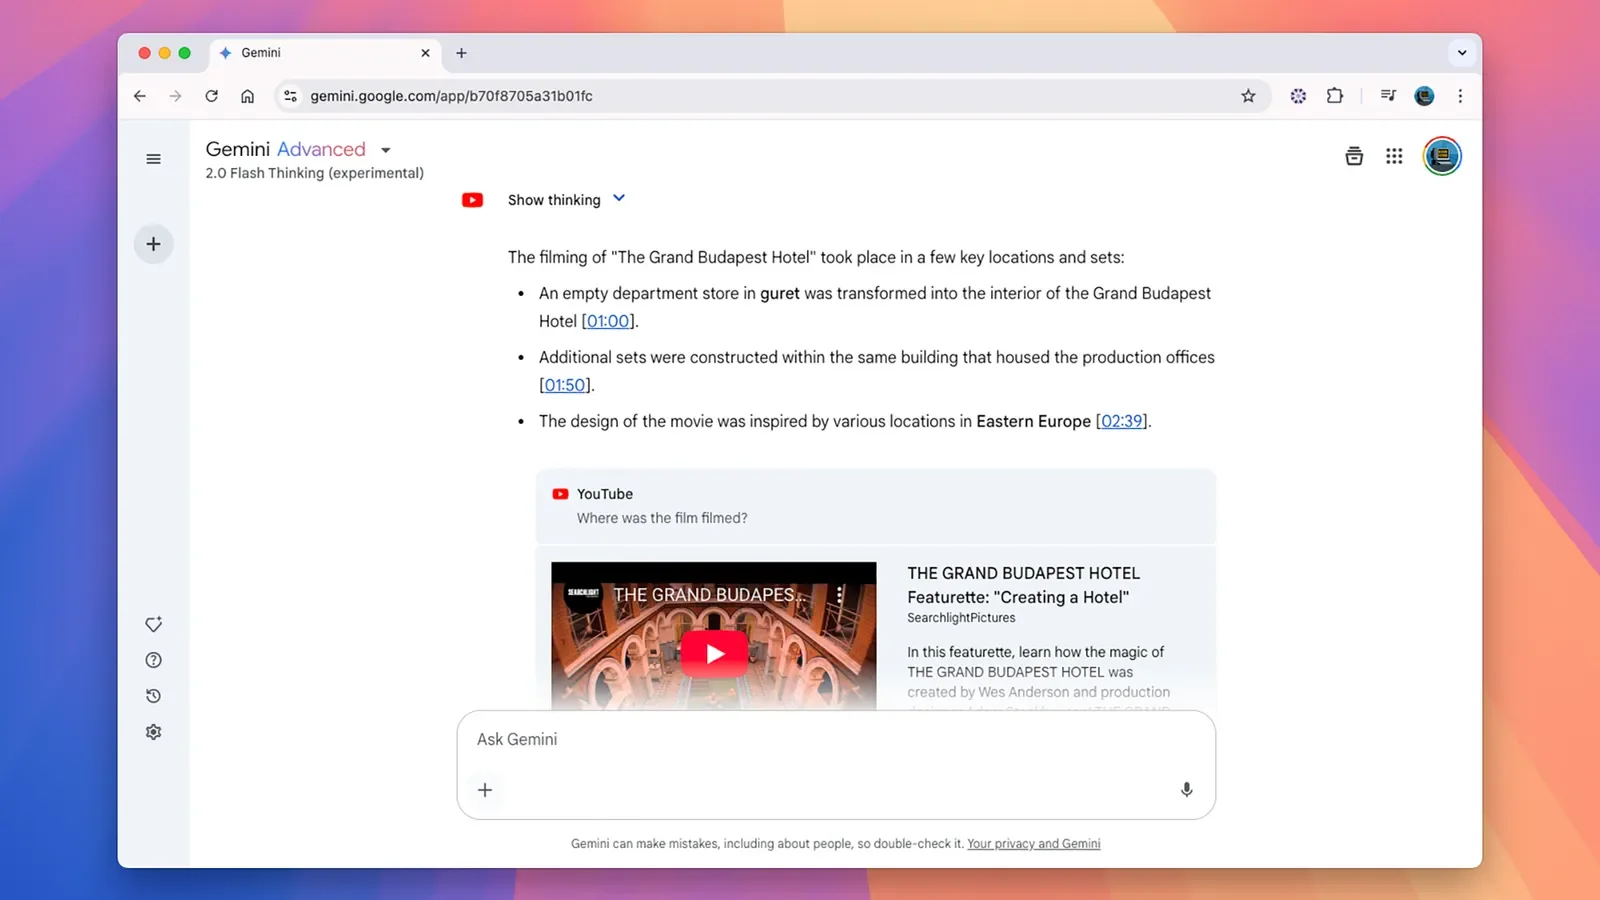The image size is (1600, 900).
Task: Open the Gemini model selector dropdown
Action: pyautogui.click(x=385, y=149)
